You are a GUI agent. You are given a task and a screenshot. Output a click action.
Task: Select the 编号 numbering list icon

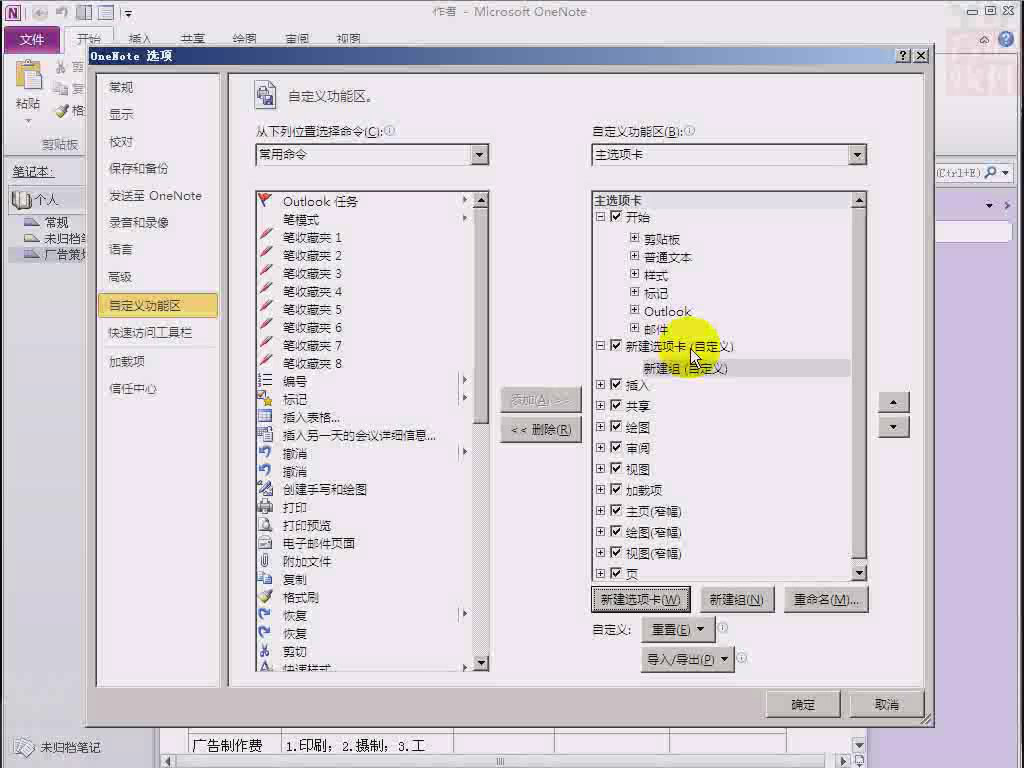point(265,380)
